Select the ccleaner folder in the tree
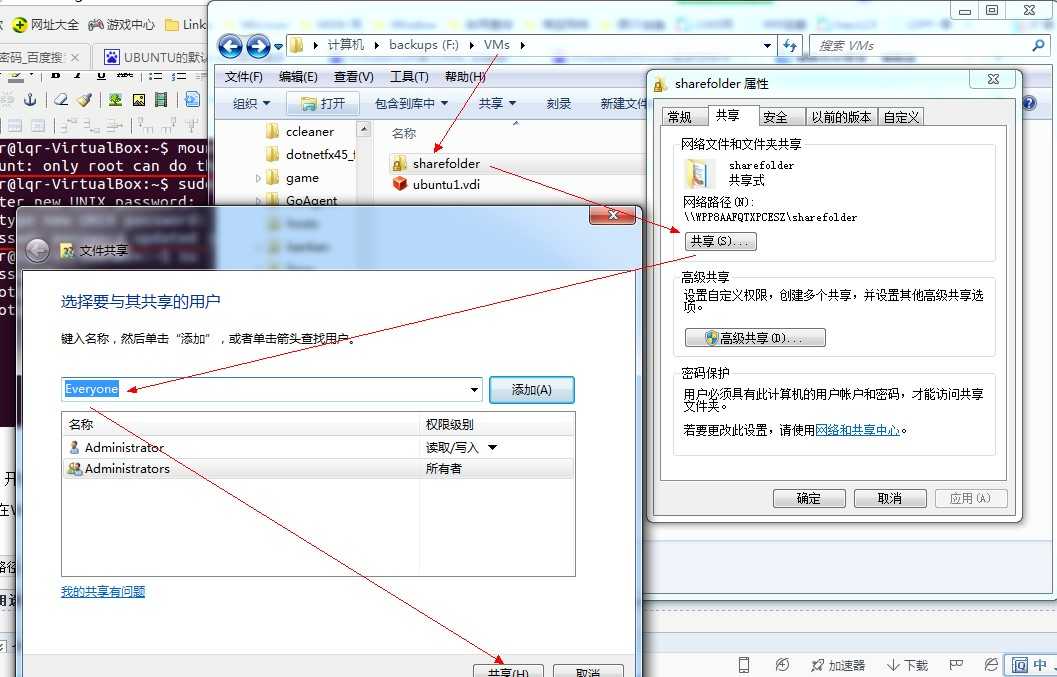The image size is (1057, 677). [x=300, y=131]
